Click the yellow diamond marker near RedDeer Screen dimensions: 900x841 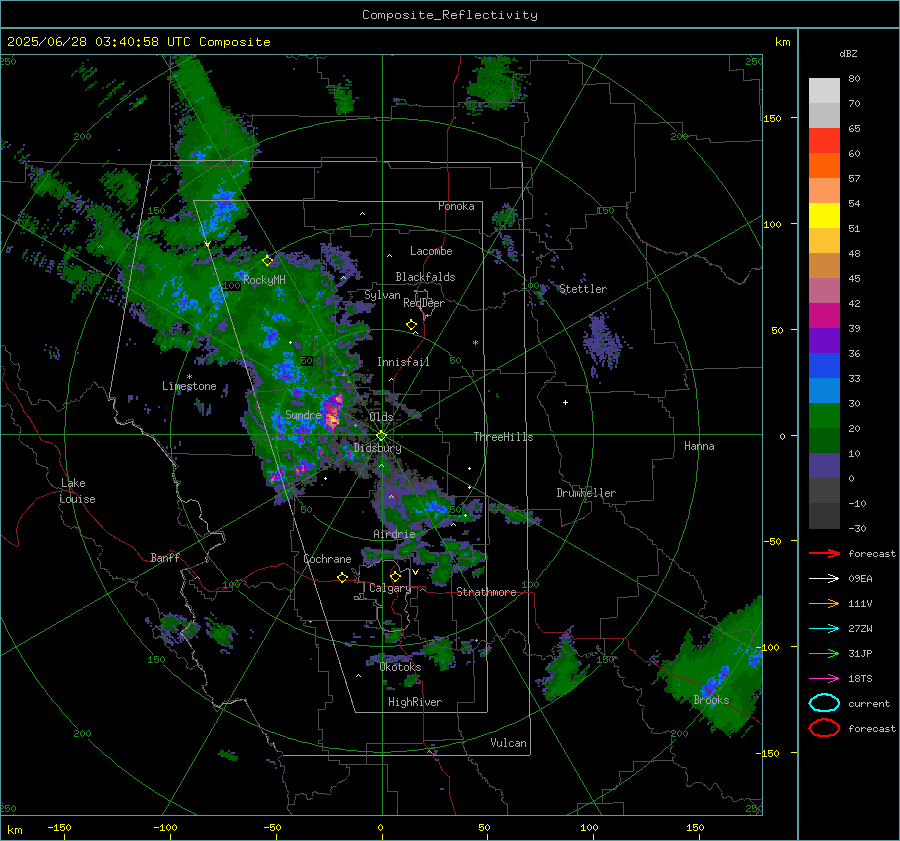click(x=411, y=325)
